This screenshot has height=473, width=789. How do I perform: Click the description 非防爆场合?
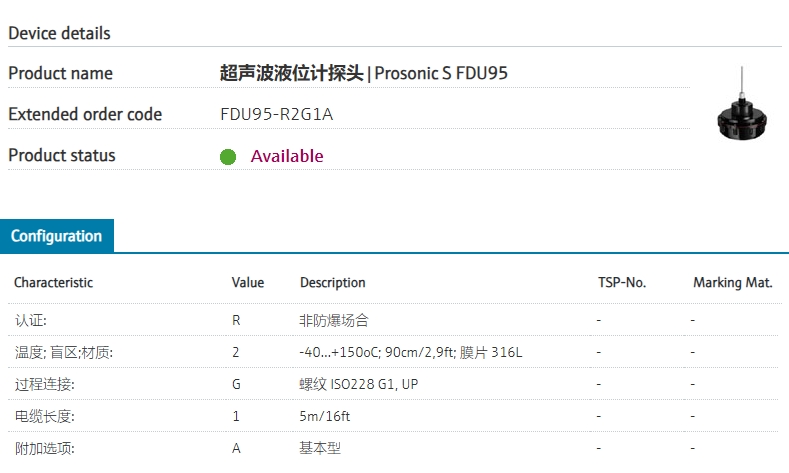pos(334,320)
